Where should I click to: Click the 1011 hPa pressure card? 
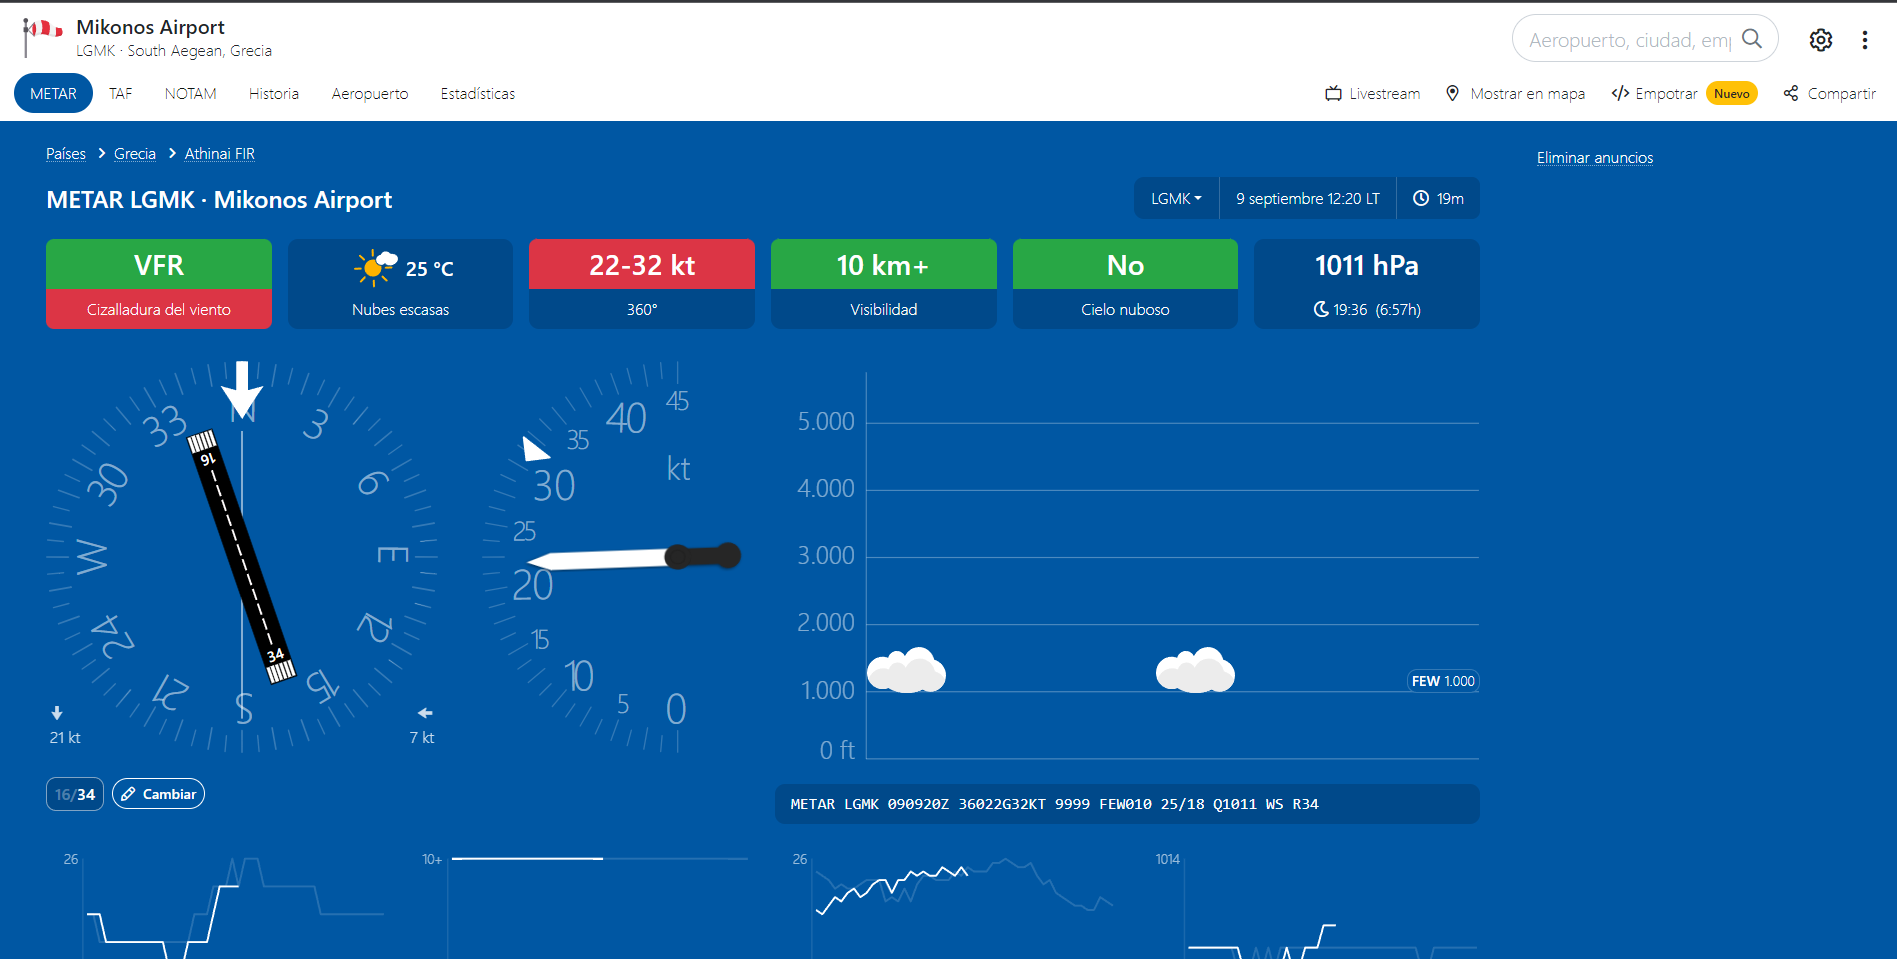1367,283
